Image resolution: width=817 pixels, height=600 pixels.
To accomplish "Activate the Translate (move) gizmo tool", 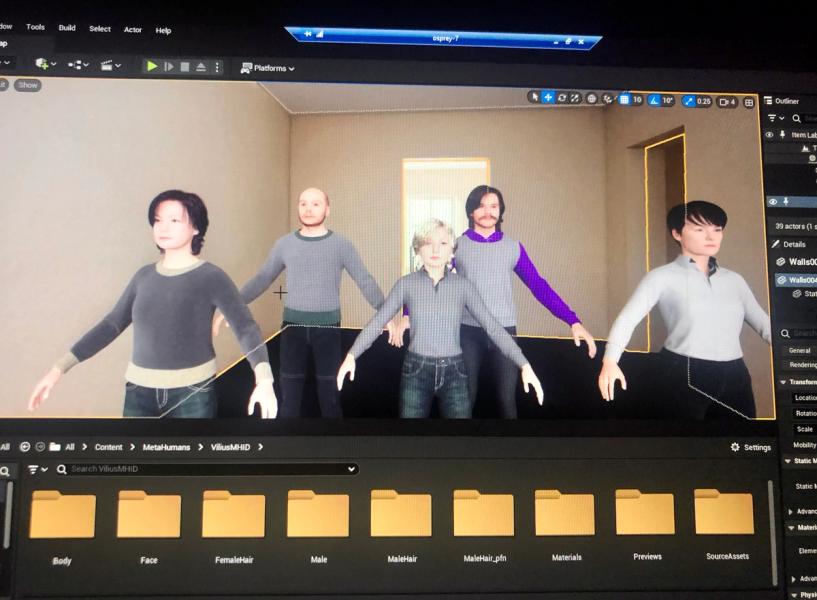I will (548, 98).
